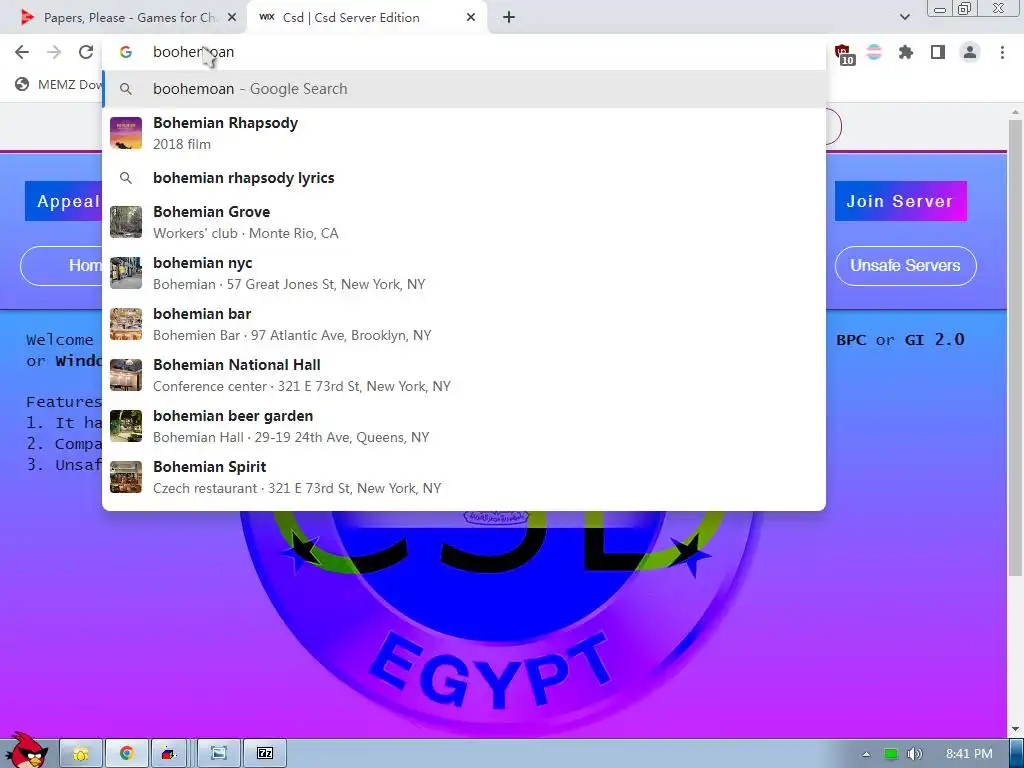Expand the tab search dropdown arrow
This screenshot has height=768, width=1024.
(x=904, y=18)
